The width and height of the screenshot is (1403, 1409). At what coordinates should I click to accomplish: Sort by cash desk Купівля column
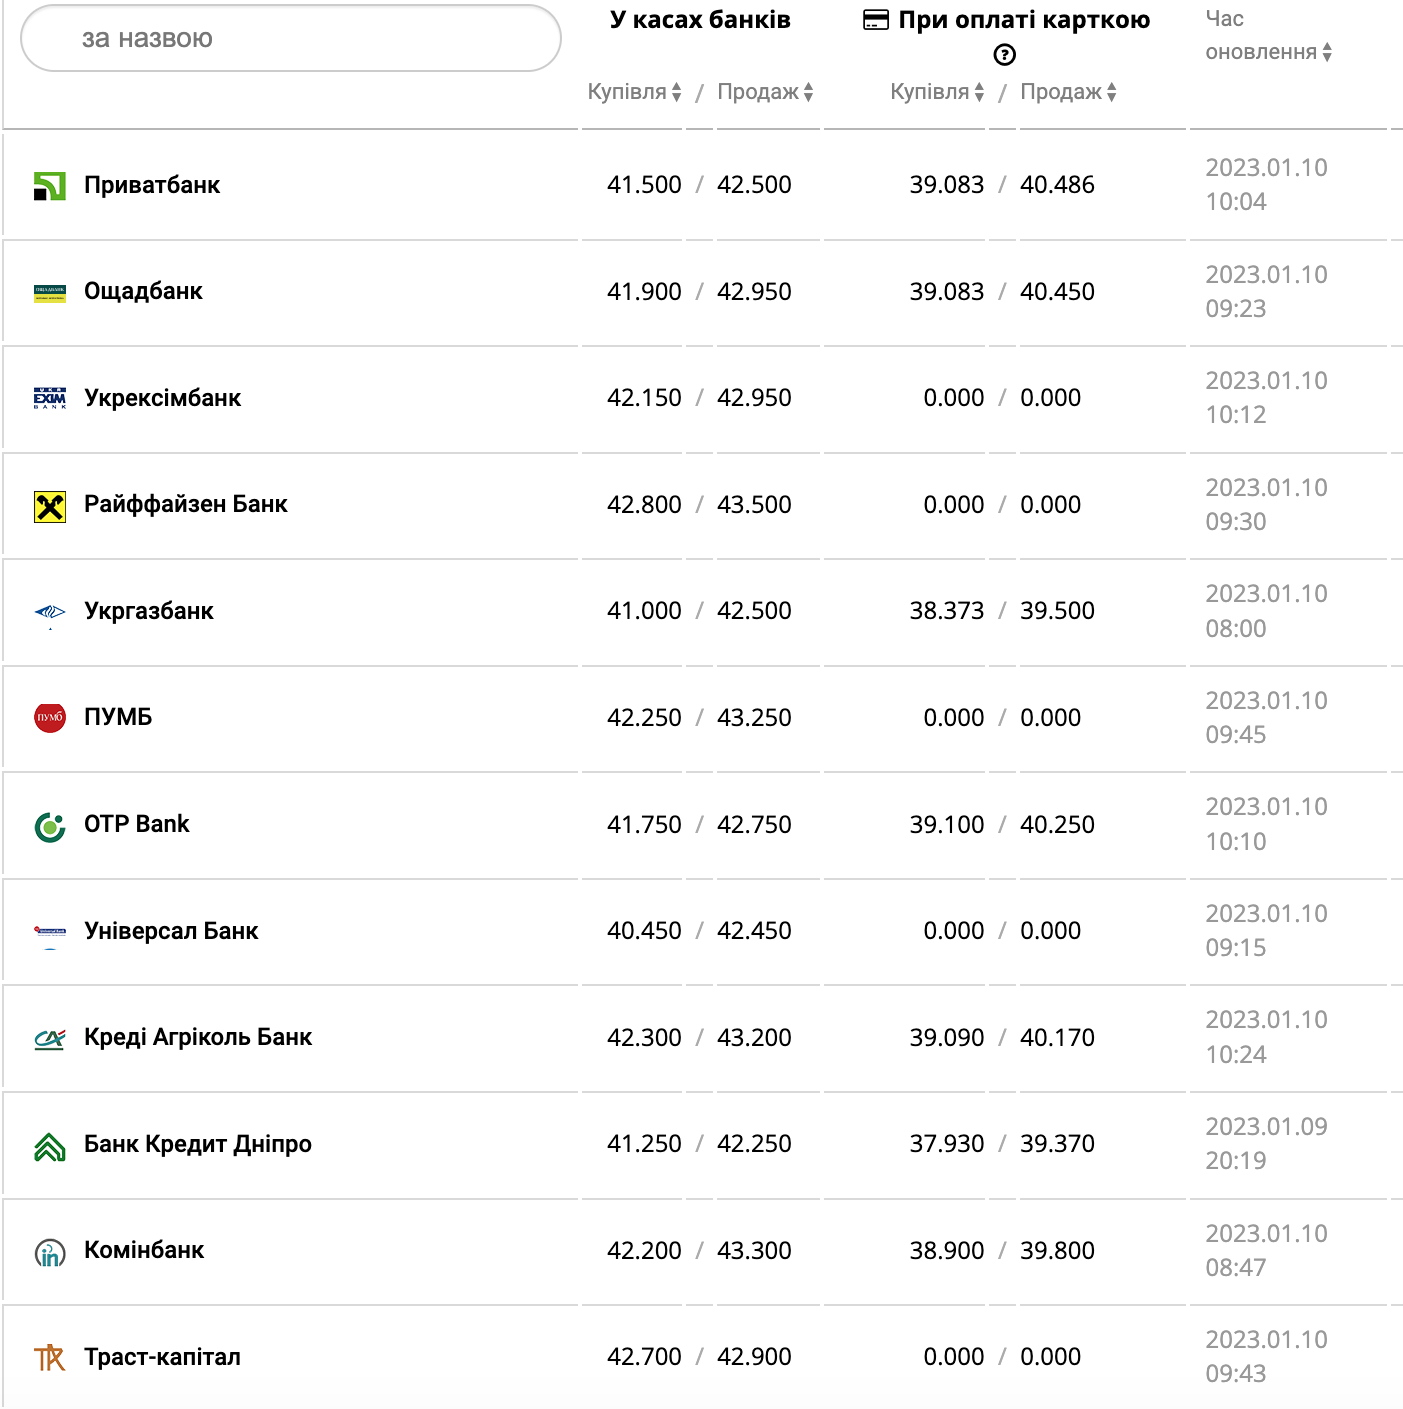(634, 92)
